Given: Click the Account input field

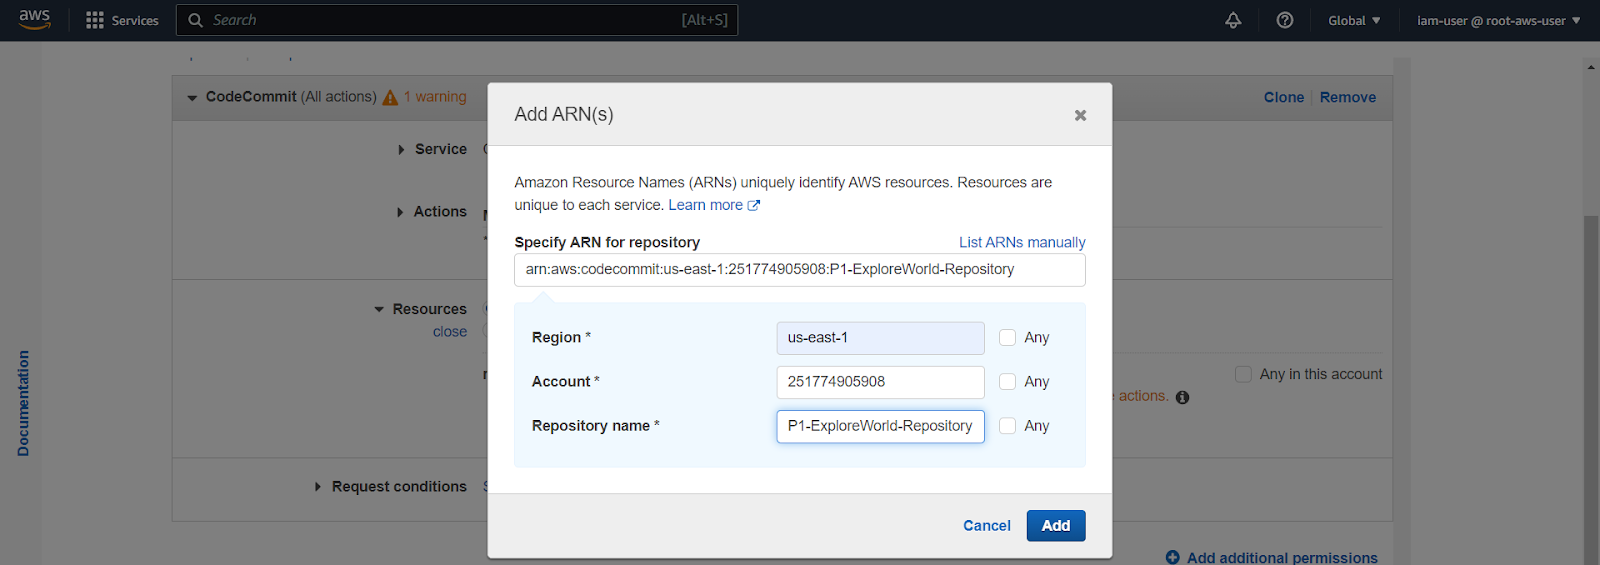Looking at the screenshot, I should 881,382.
